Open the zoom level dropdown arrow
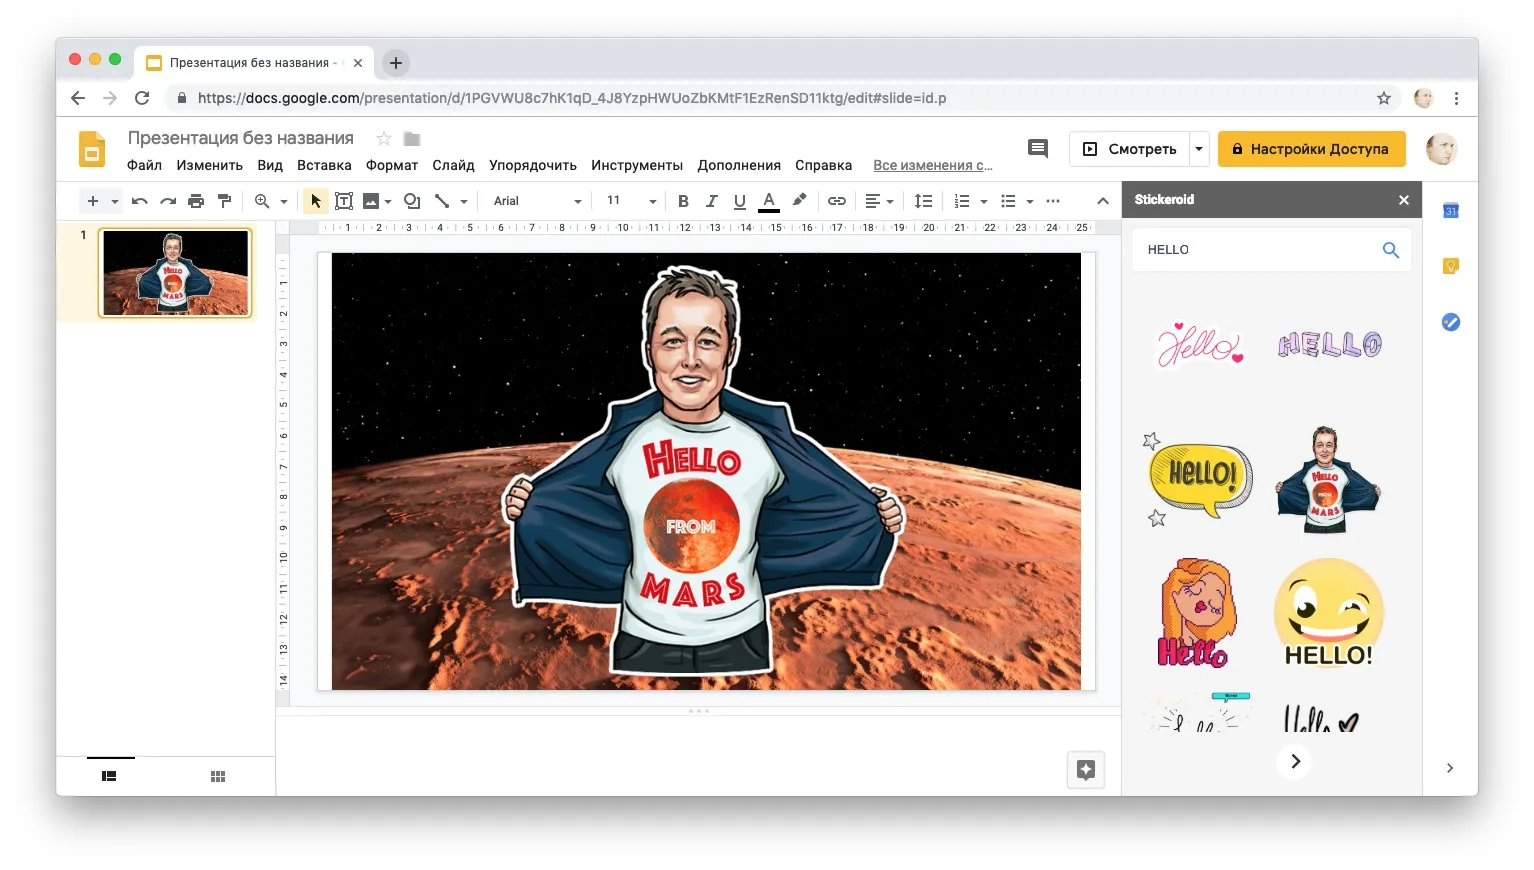 pos(284,202)
